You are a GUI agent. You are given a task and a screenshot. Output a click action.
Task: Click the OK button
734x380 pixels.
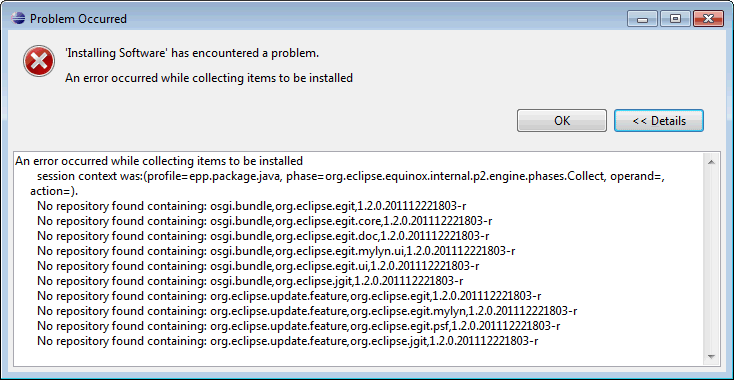[x=562, y=121]
